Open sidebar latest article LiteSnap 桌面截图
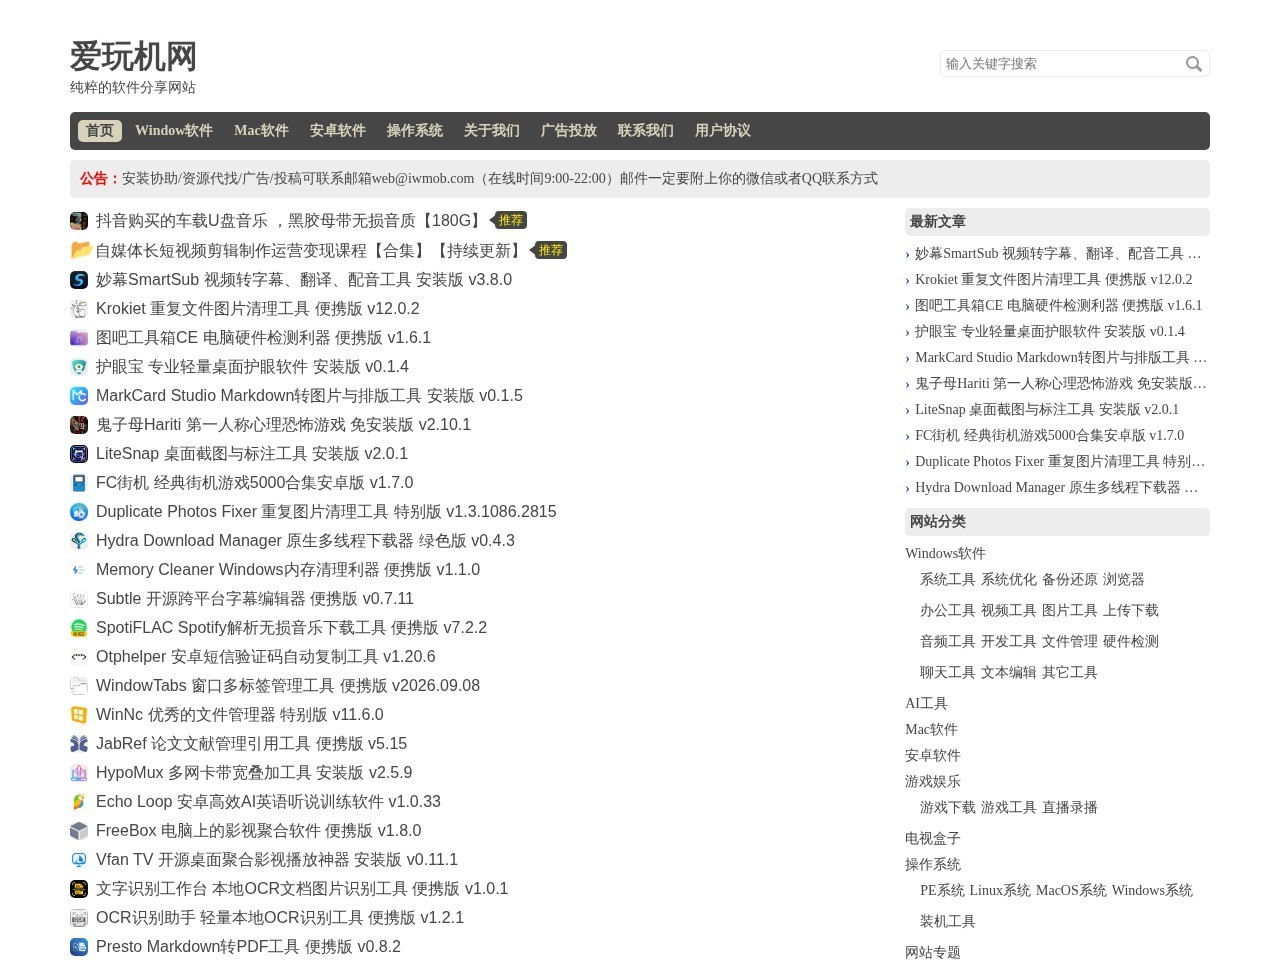The height and width of the screenshot is (960, 1280). pos(1047,410)
